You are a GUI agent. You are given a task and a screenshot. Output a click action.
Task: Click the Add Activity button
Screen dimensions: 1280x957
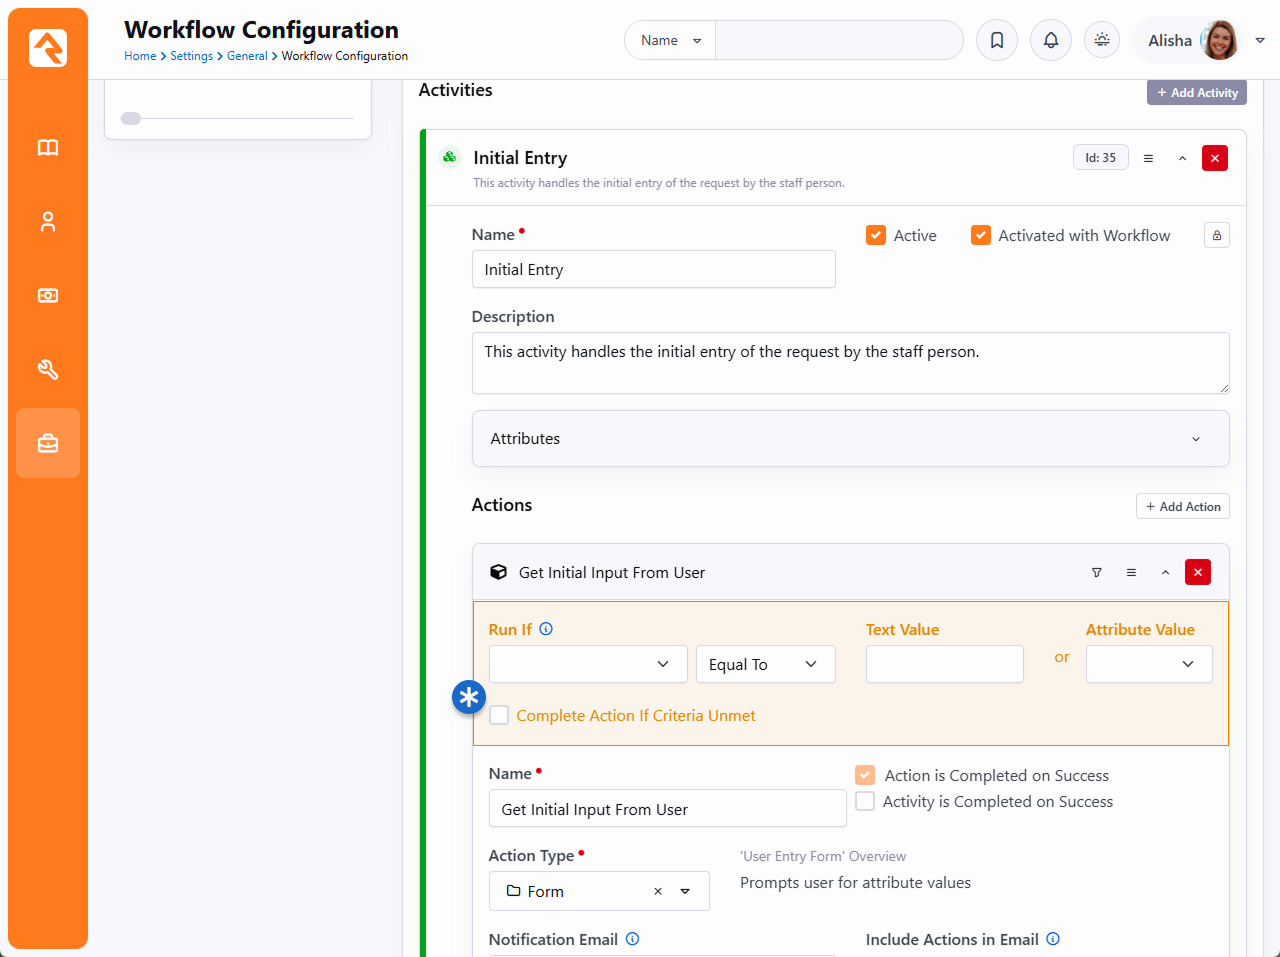(x=1197, y=93)
